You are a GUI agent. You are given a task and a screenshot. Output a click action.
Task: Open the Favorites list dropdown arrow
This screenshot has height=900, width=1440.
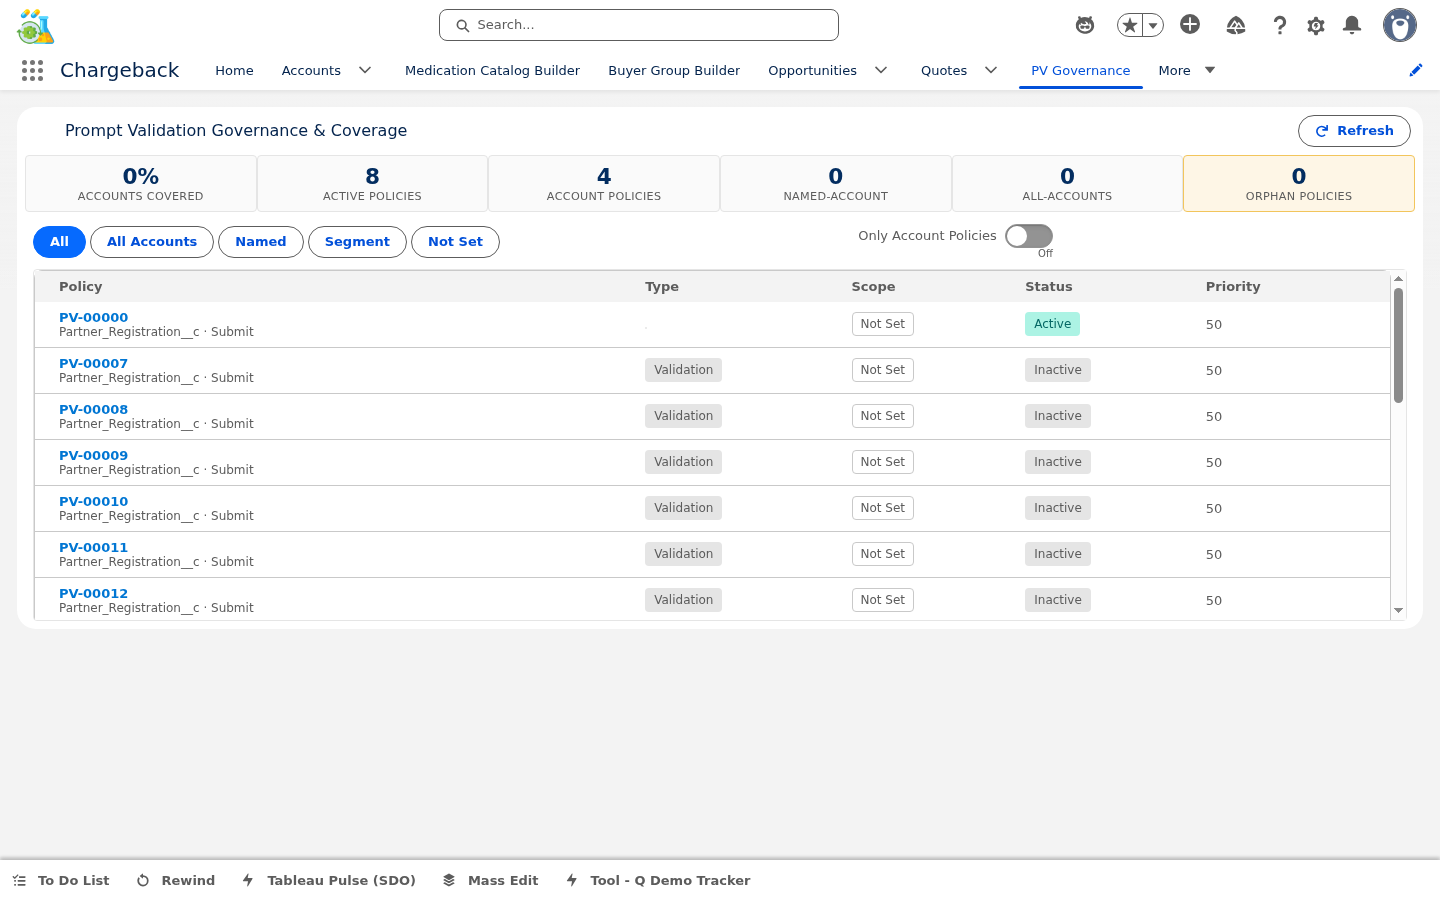coord(1153,25)
